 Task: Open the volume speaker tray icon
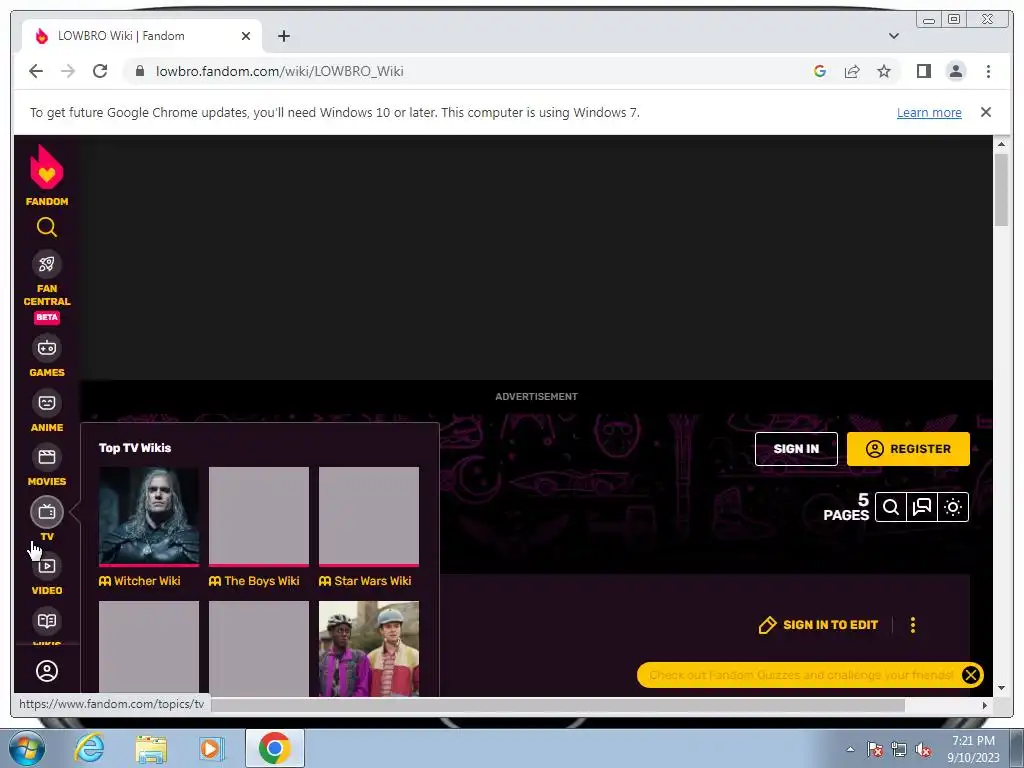click(923, 750)
